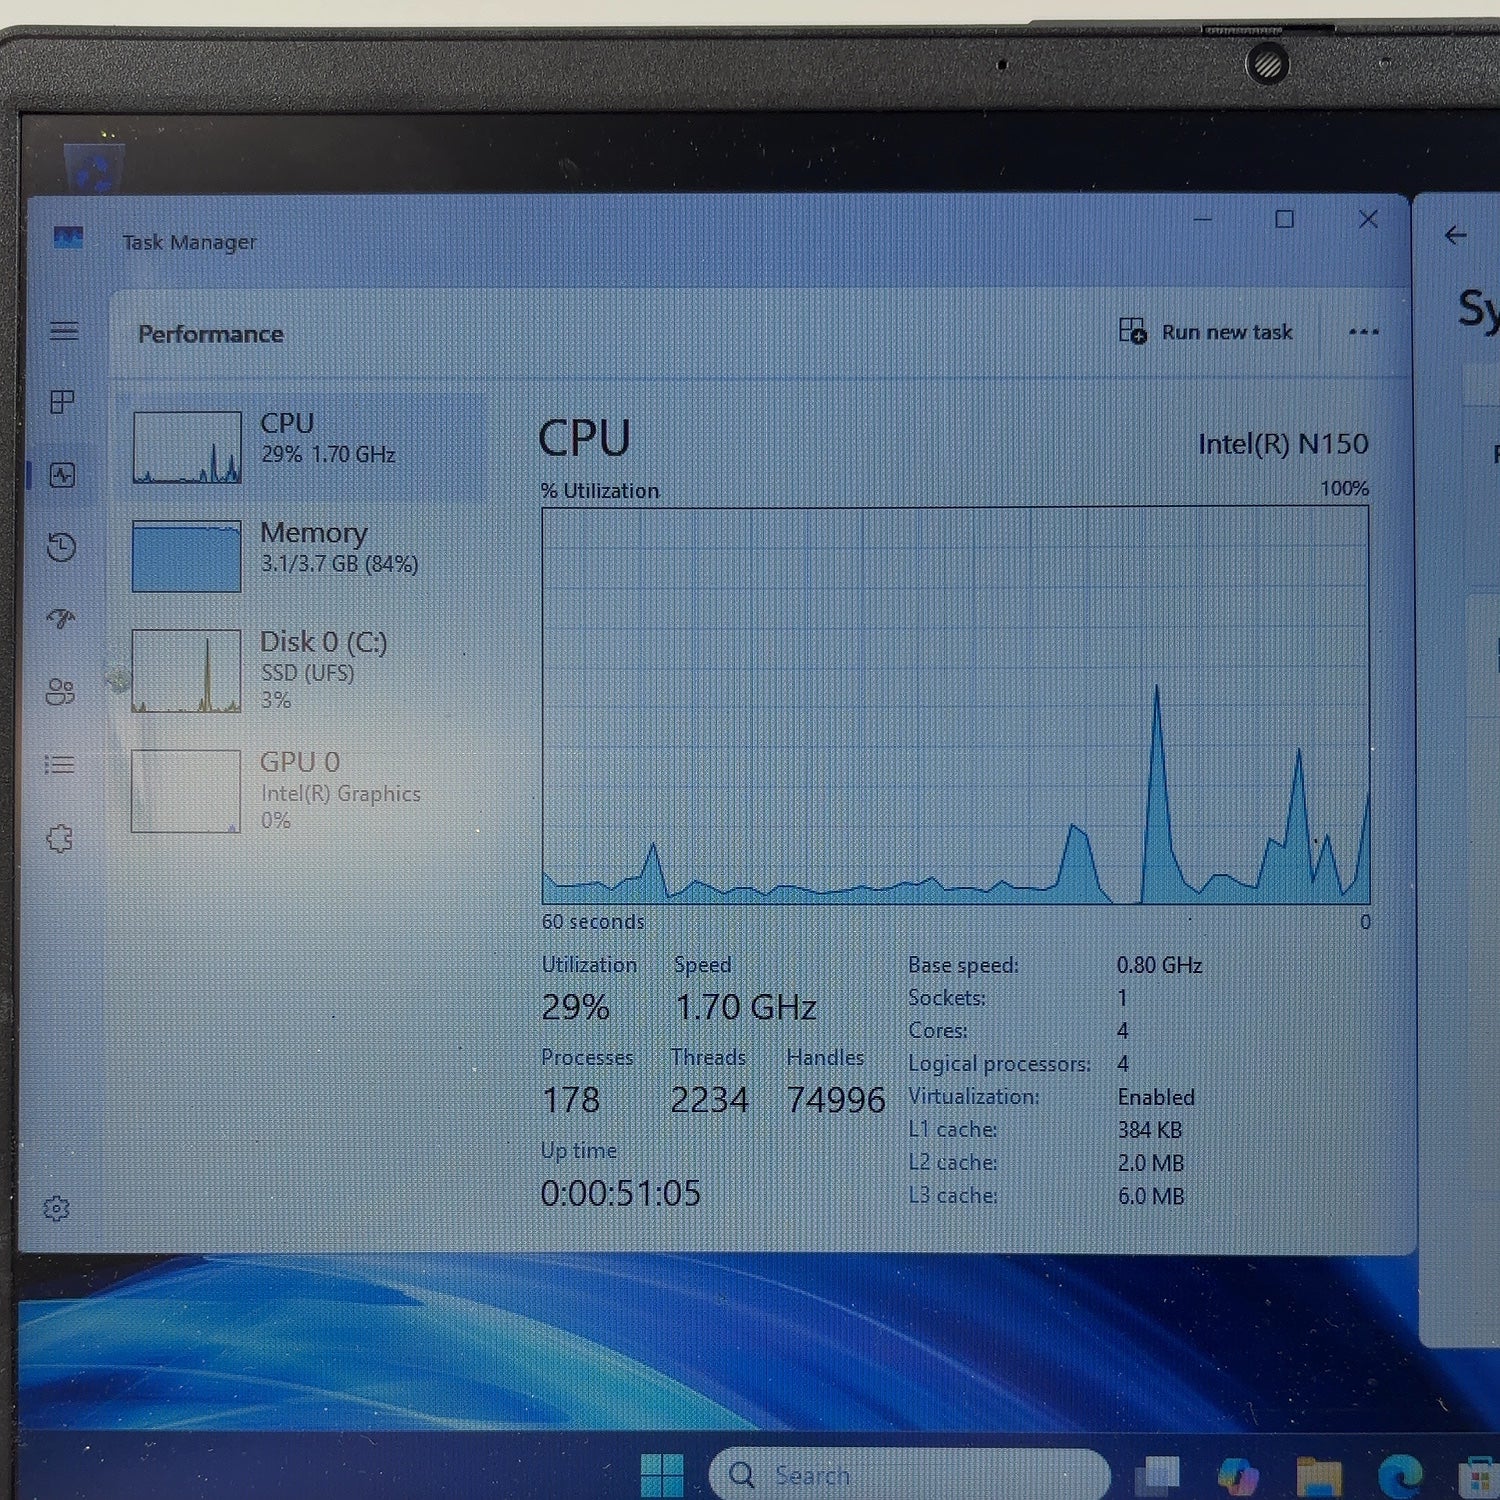Click the "% Utilization" graph label
The height and width of the screenshot is (1500, 1500).
point(600,491)
